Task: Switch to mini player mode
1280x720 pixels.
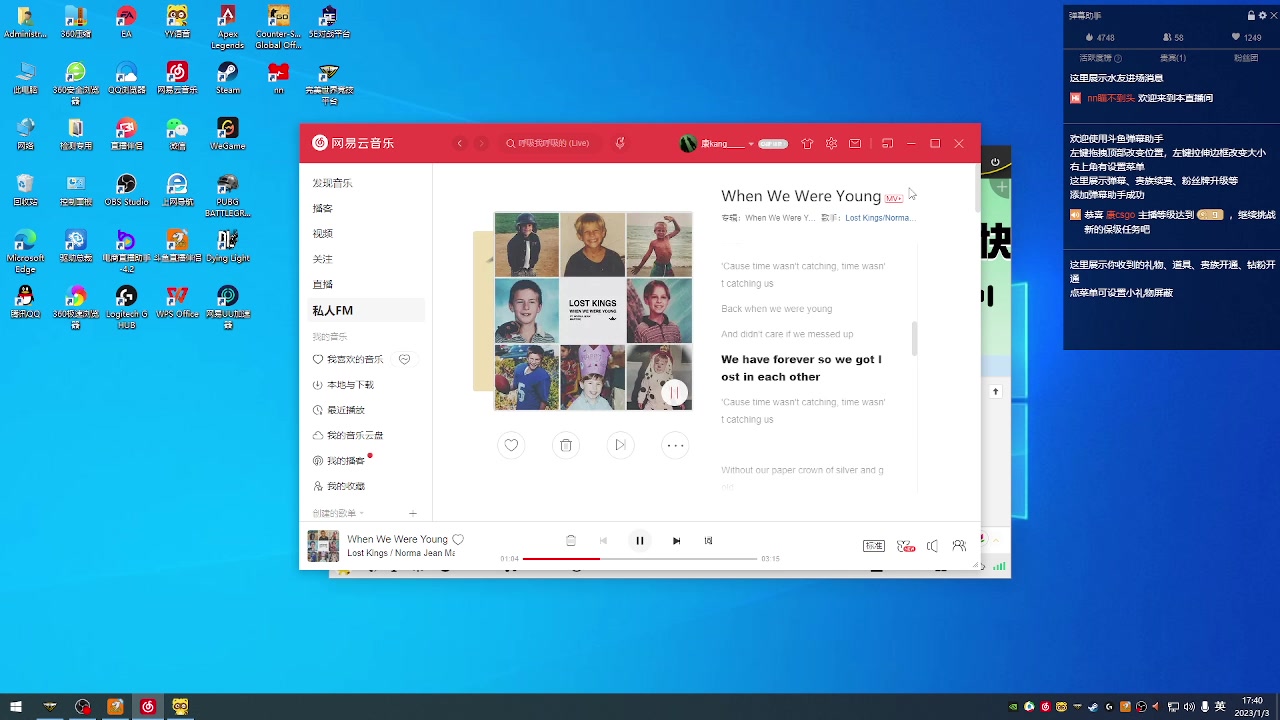Action: (887, 143)
